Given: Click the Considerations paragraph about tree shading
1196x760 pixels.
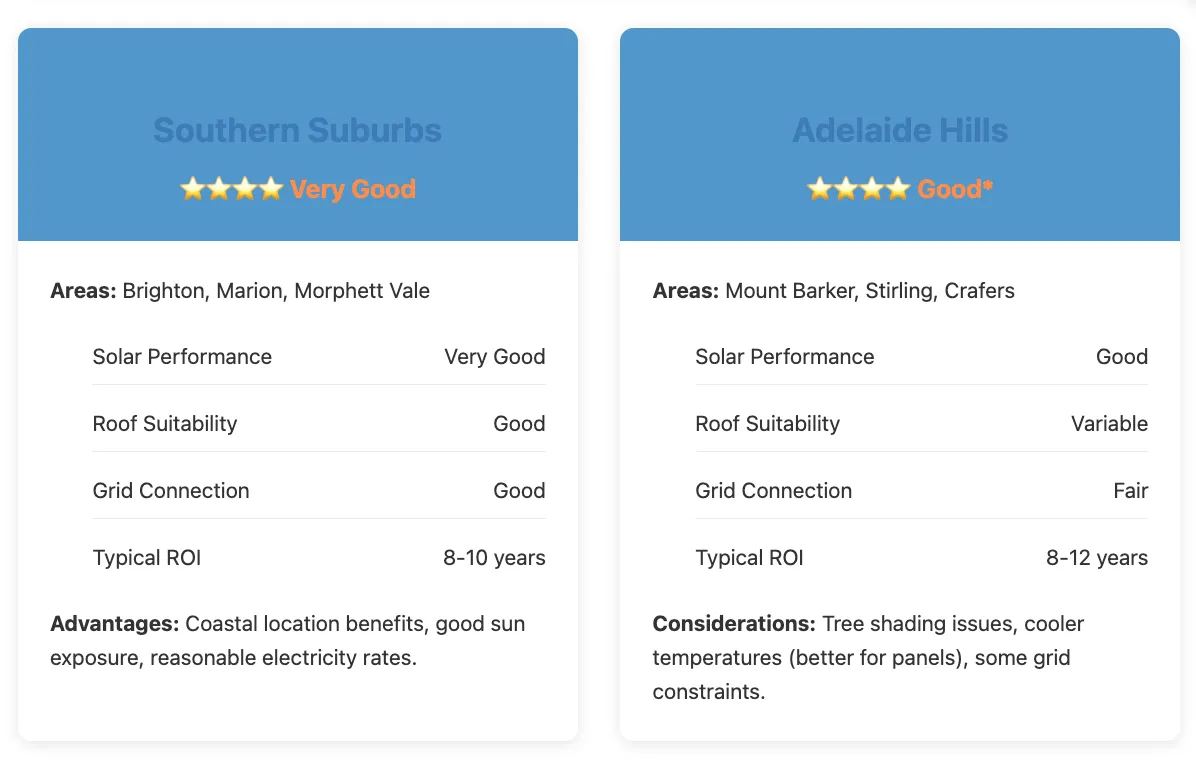Looking at the screenshot, I should [x=868, y=657].
